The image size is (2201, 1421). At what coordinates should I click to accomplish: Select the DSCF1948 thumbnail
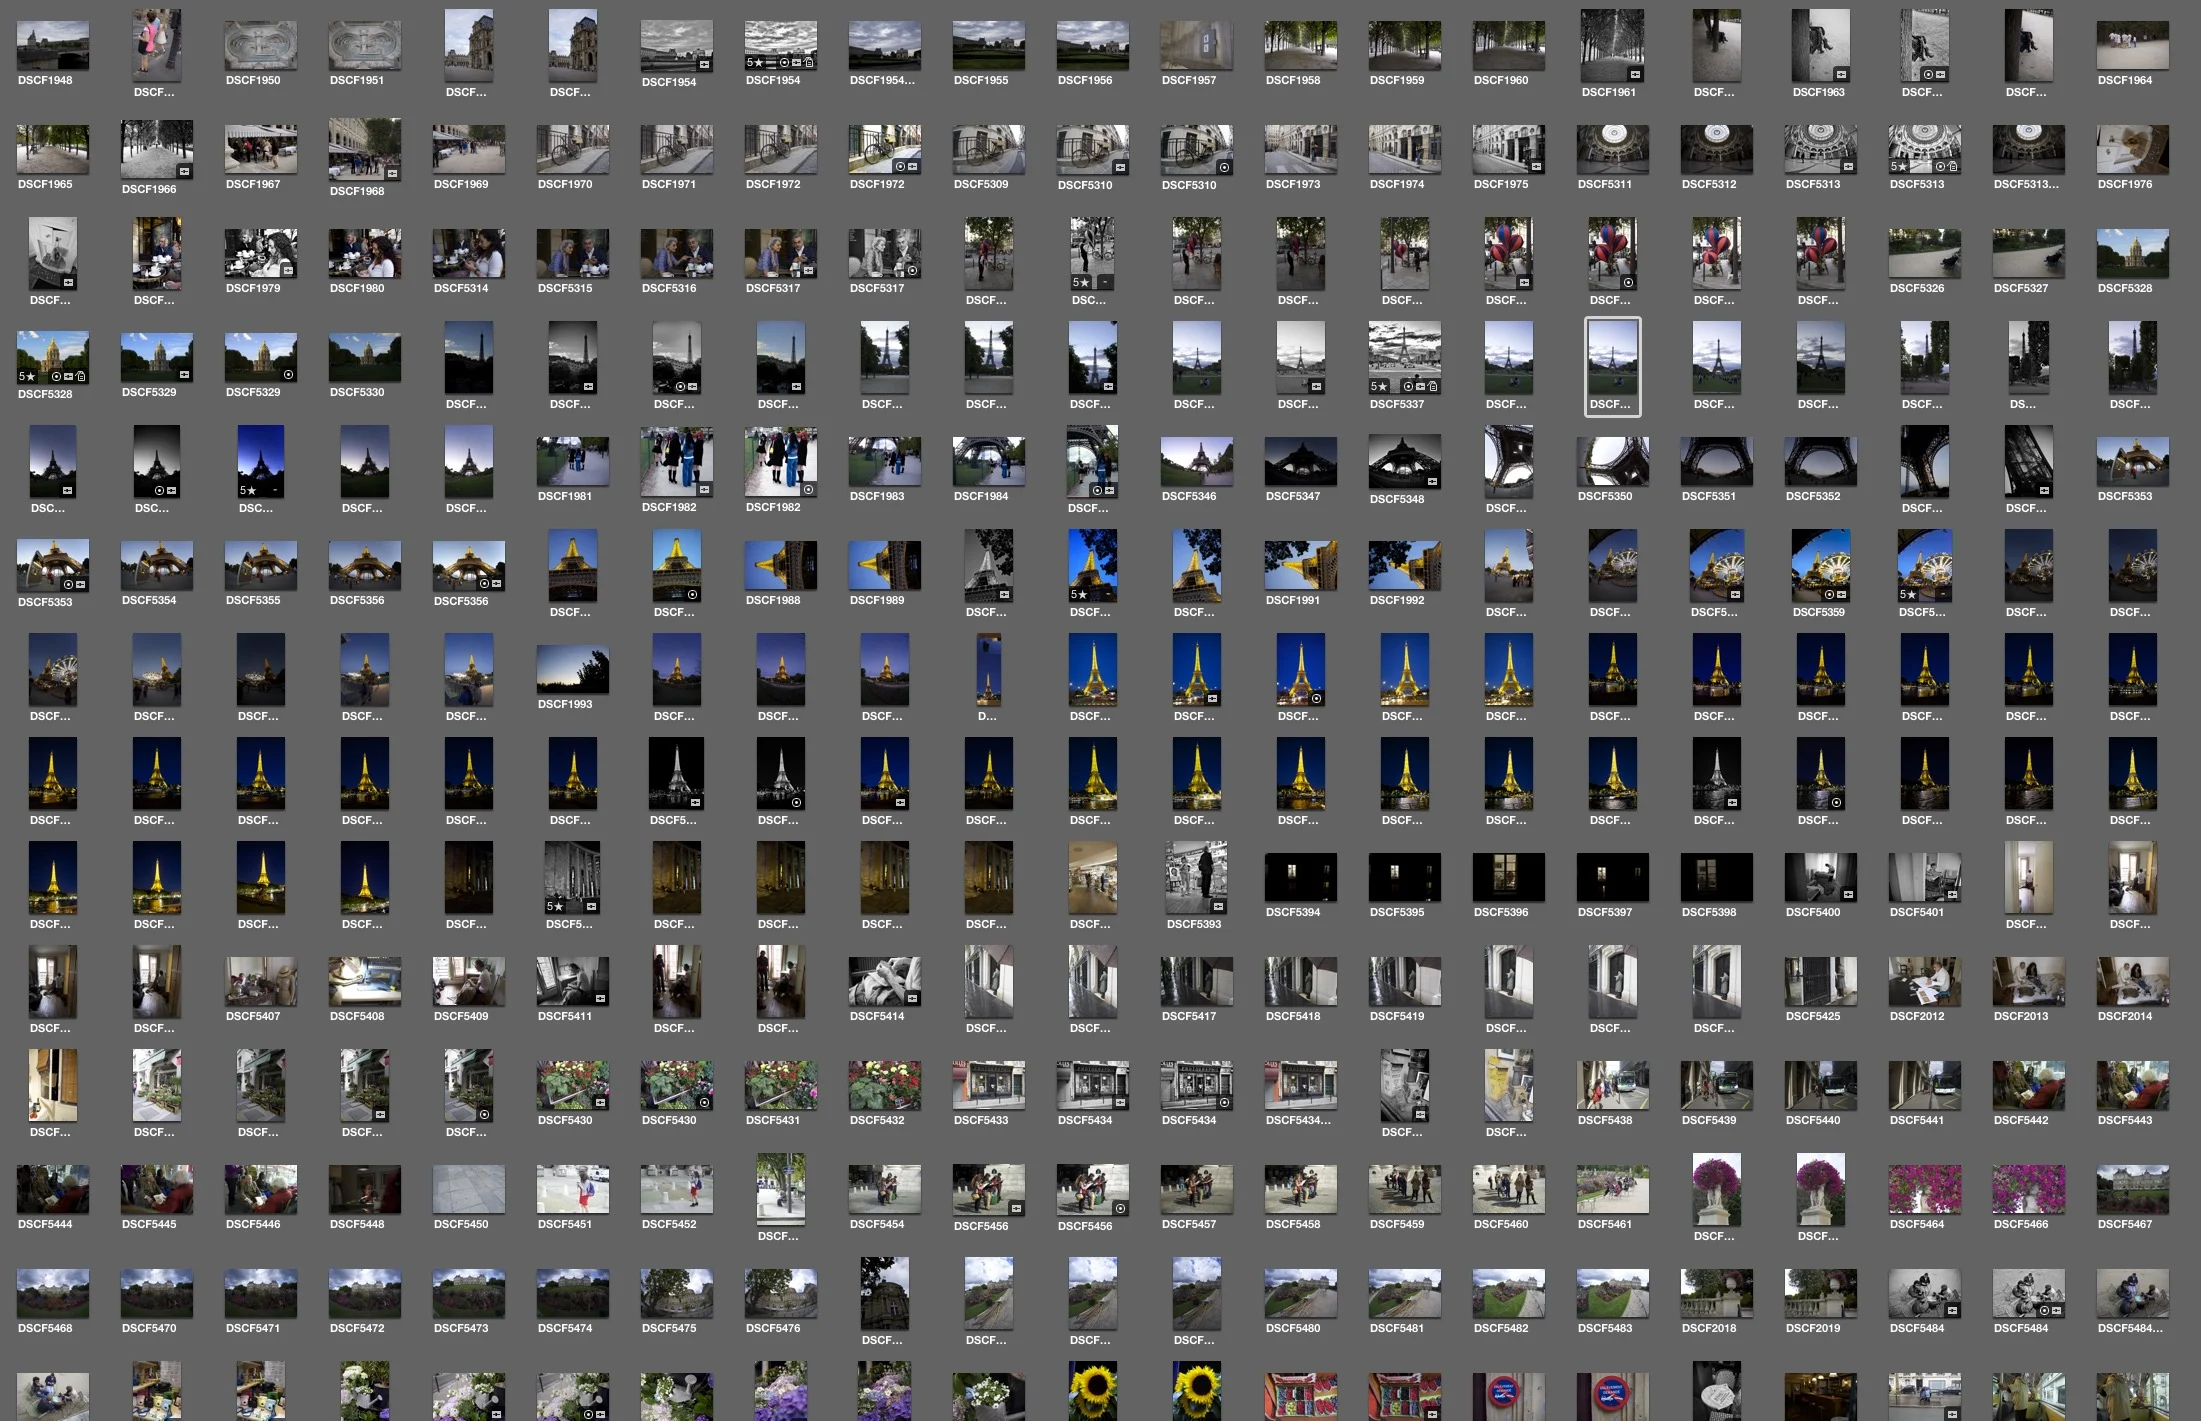coord(52,47)
